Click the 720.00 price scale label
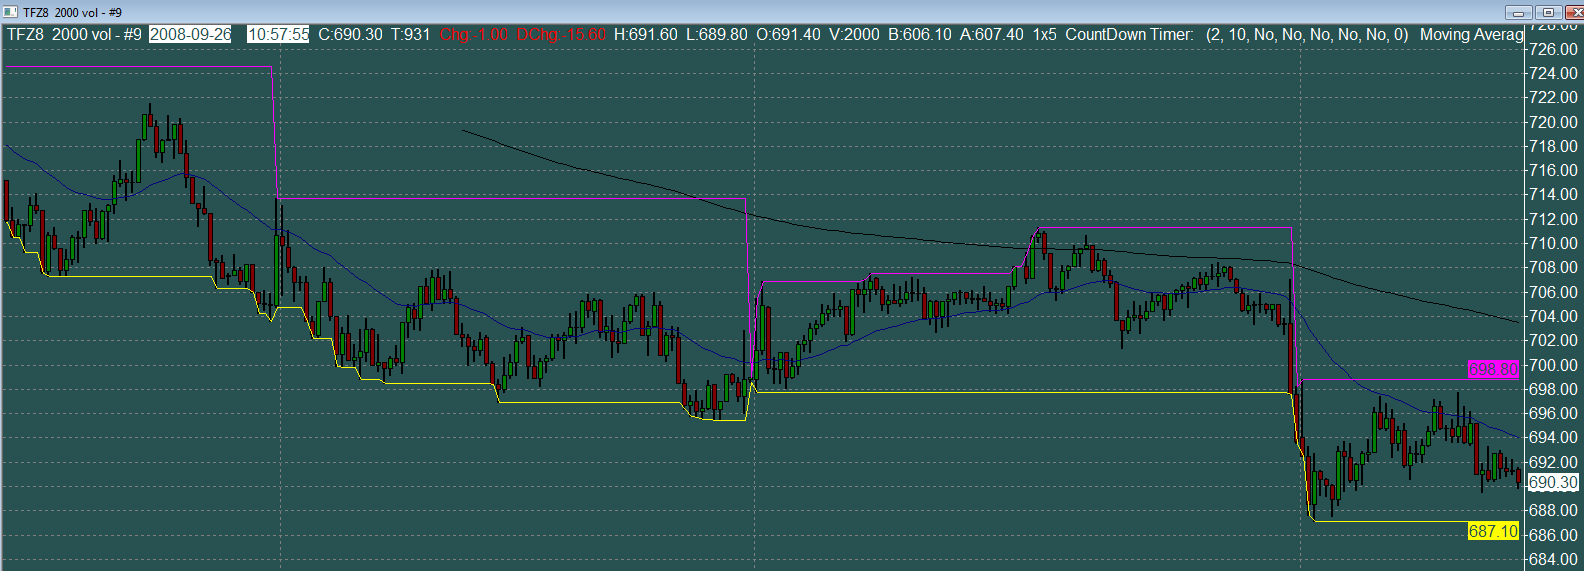1584x571 pixels. coord(1554,122)
